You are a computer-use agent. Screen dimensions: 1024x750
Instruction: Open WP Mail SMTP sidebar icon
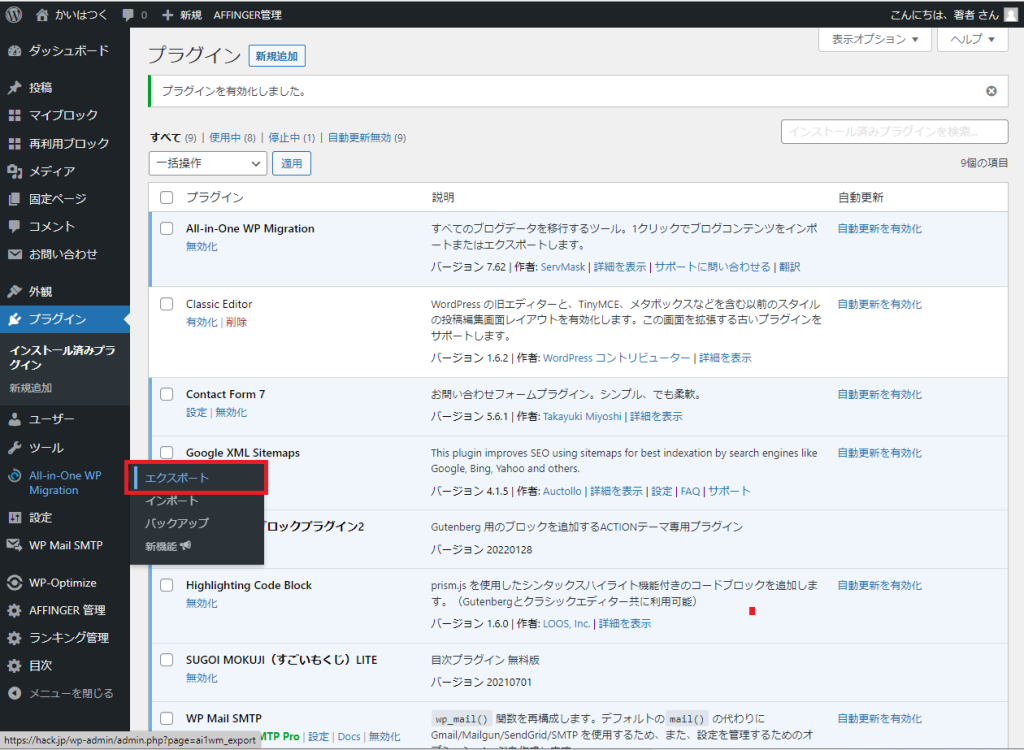[x=14, y=545]
